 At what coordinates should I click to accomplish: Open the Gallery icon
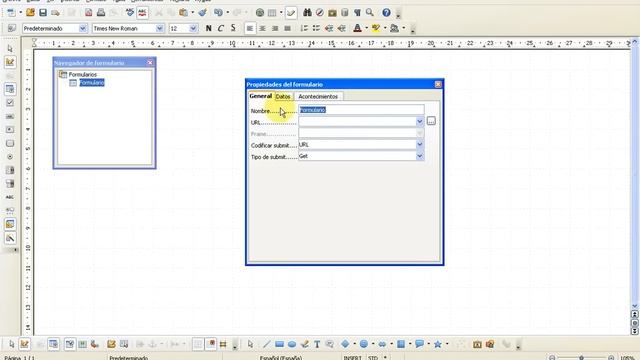(x=332, y=13)
